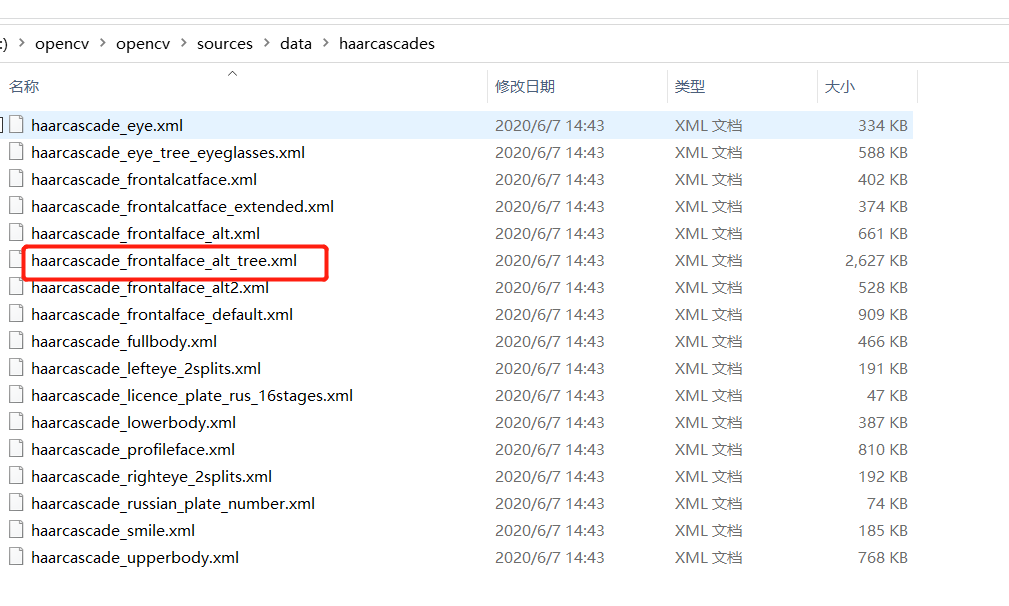This screenshot has width=1009, height=606.
Task: Click the 334 KB size value
Action: pyautogui.click(x=882, y=125)
